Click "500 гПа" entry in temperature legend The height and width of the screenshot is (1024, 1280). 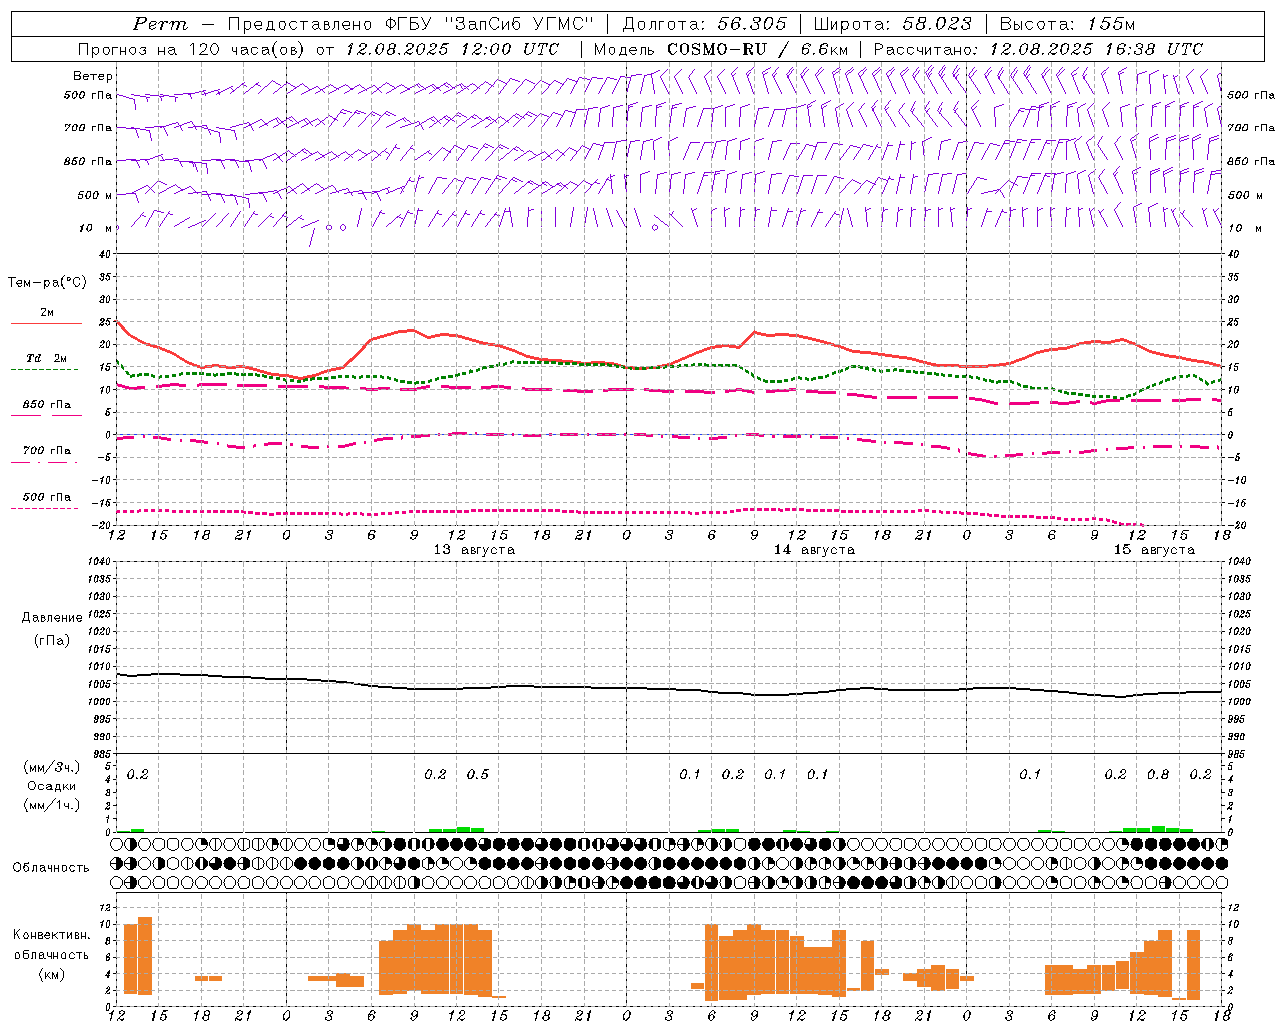tap(46, 497)
